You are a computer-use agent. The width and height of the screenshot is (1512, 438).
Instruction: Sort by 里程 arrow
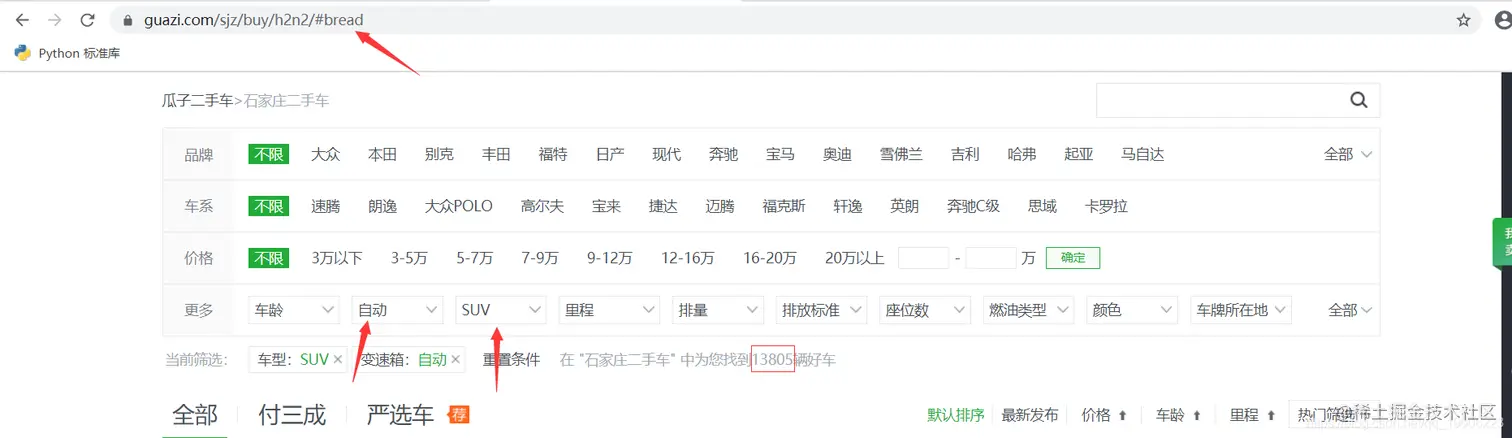click(1253, 414)
